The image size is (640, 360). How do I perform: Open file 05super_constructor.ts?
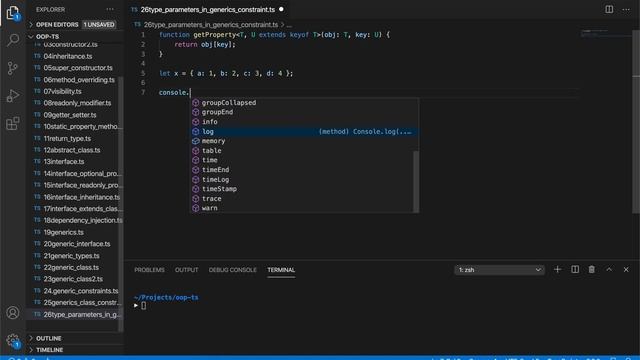(x=78, y=68)
